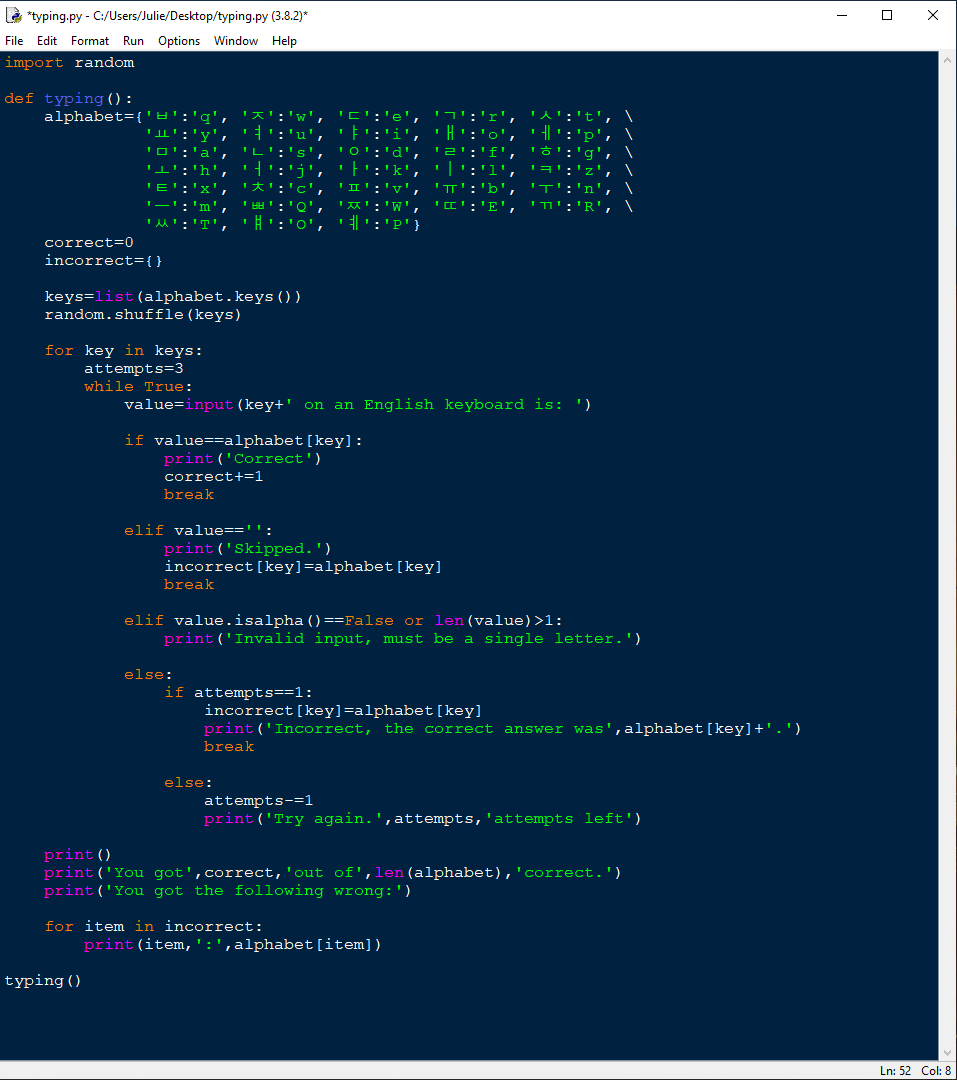Open the File menu
The height and width of the screenshot is (1080, 957).
[14, 41]
